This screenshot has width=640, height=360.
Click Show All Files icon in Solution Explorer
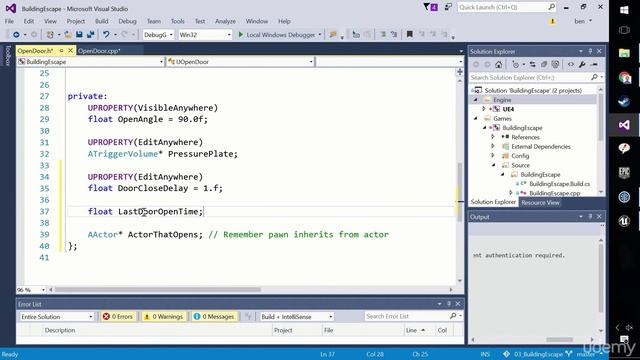click(x=555, y=64)
